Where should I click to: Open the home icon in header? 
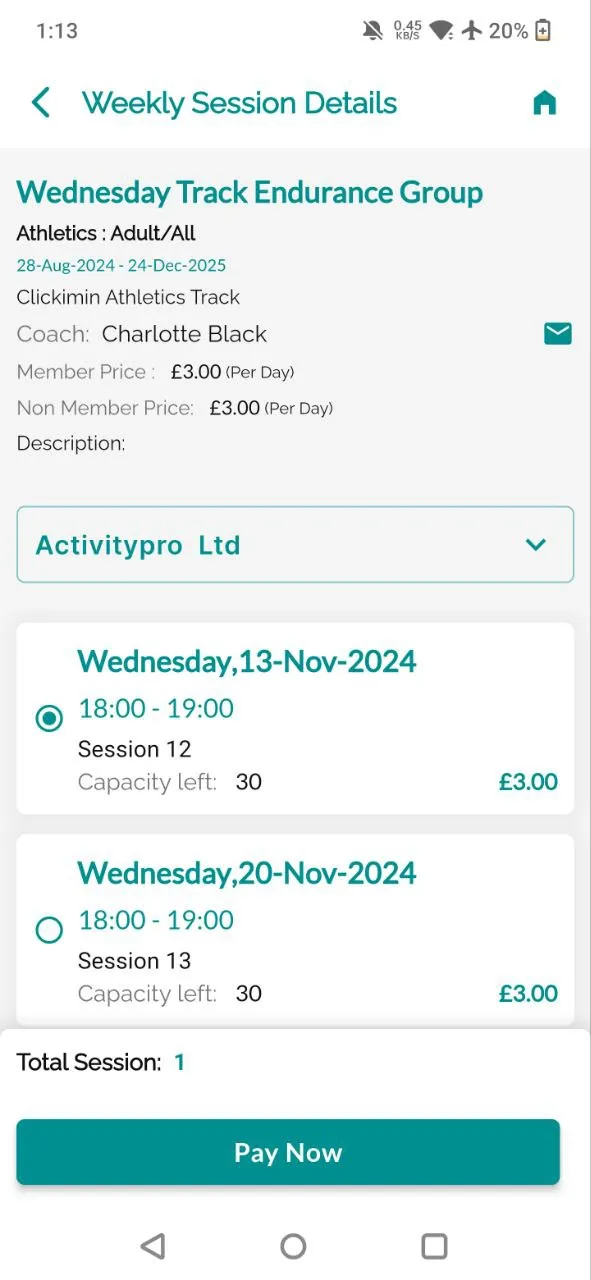click(x=544, y=103)
